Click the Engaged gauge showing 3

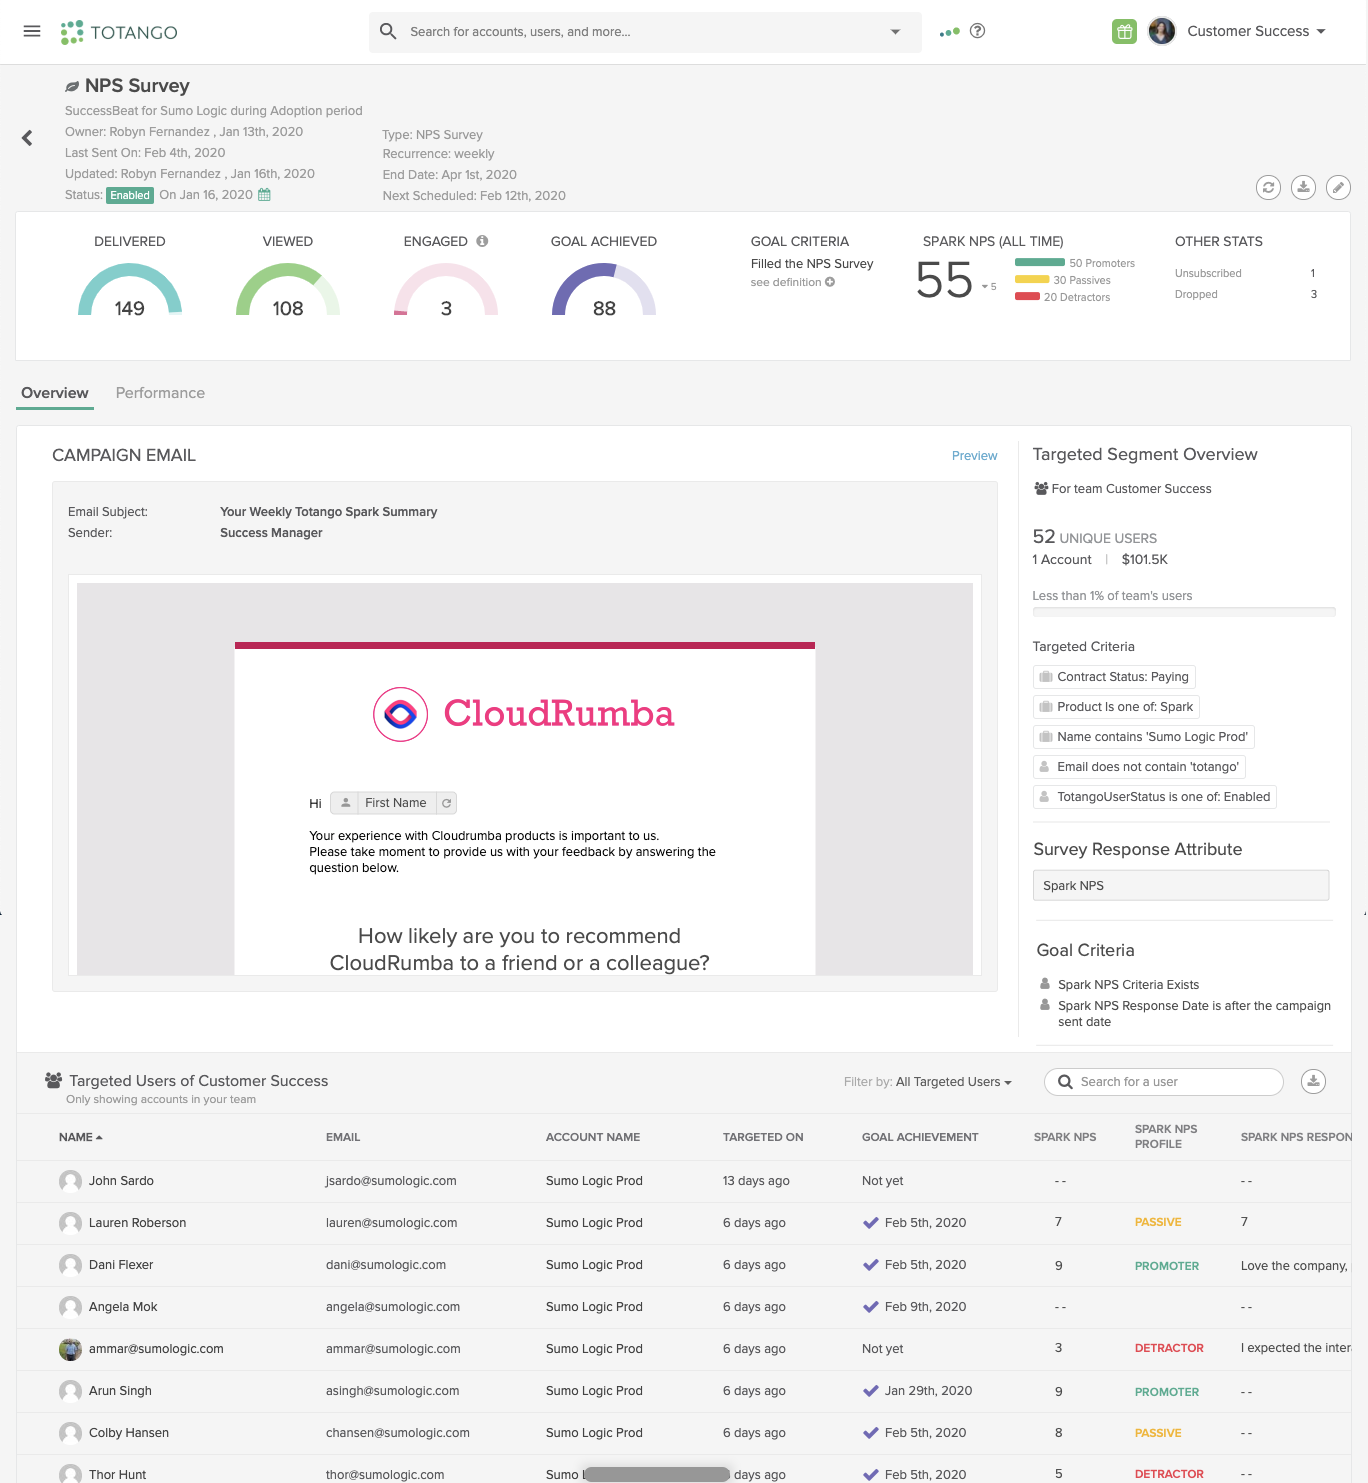(446, 290)
